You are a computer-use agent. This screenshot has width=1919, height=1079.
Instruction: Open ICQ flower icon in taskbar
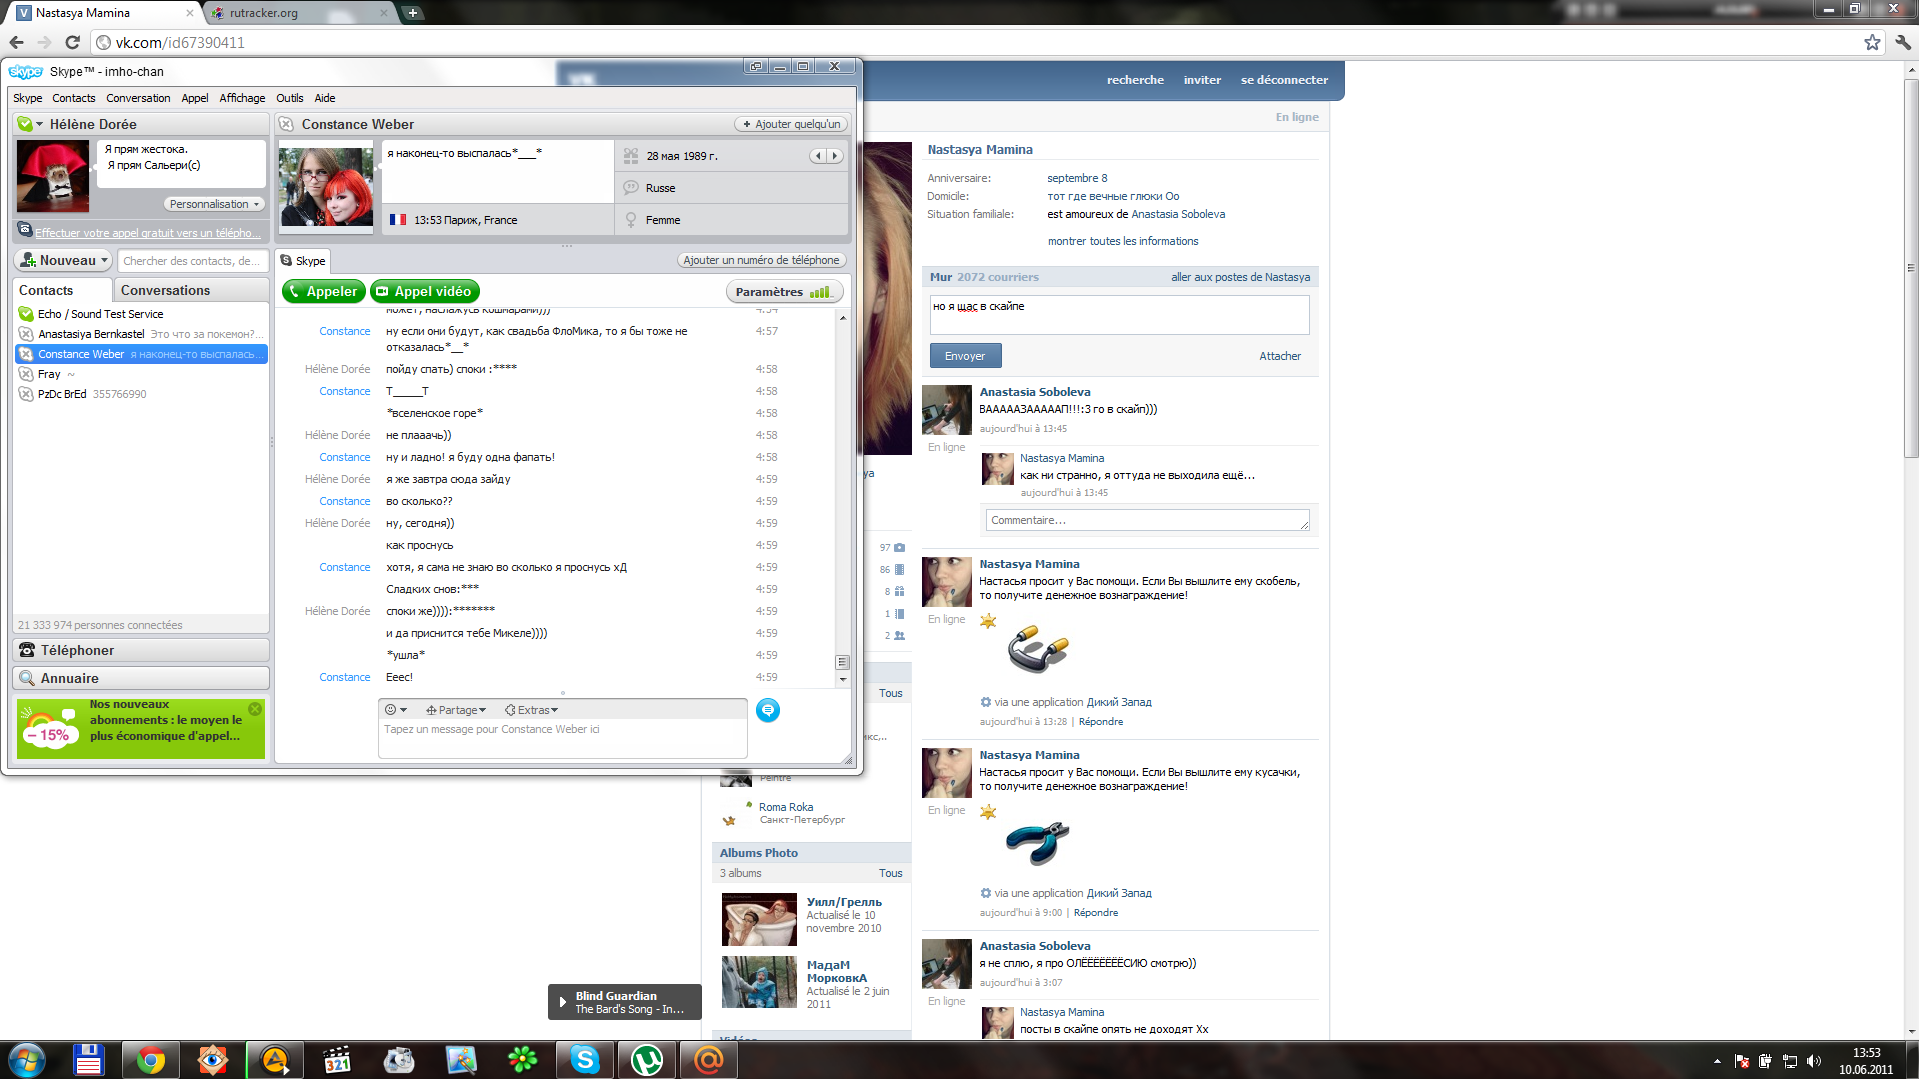click(x=523, y=1059)
